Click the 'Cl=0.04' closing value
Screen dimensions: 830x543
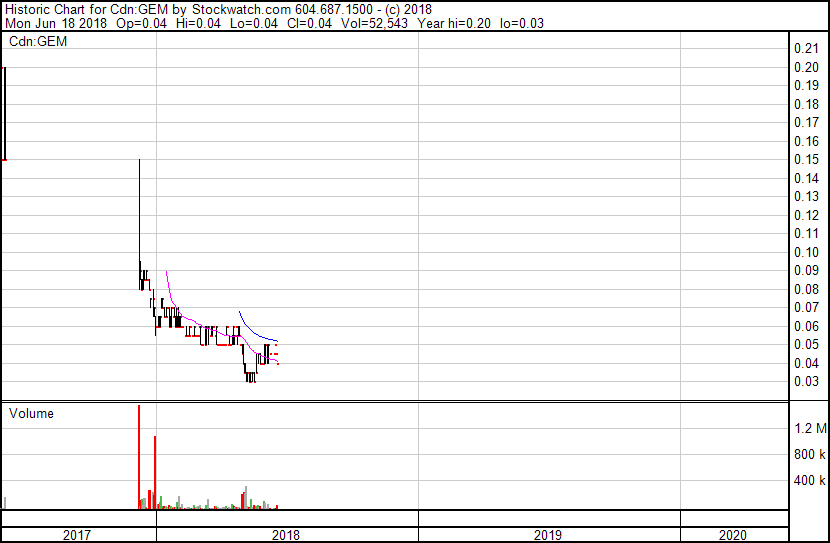[x=309, y=23]
